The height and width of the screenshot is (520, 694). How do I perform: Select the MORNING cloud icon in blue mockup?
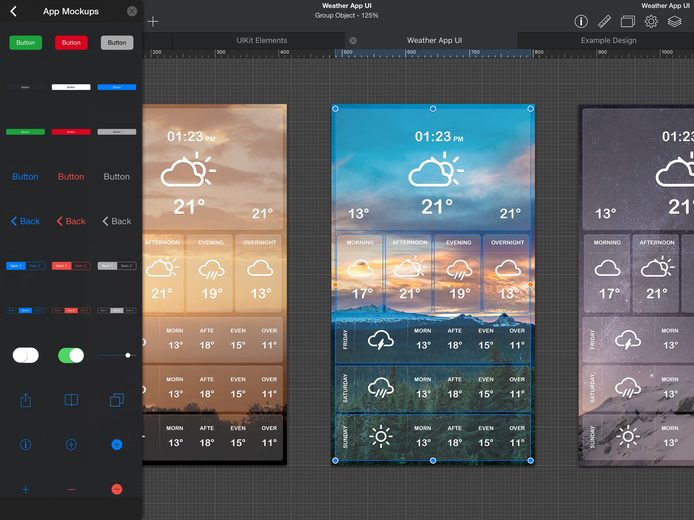[x=360, y=268]
